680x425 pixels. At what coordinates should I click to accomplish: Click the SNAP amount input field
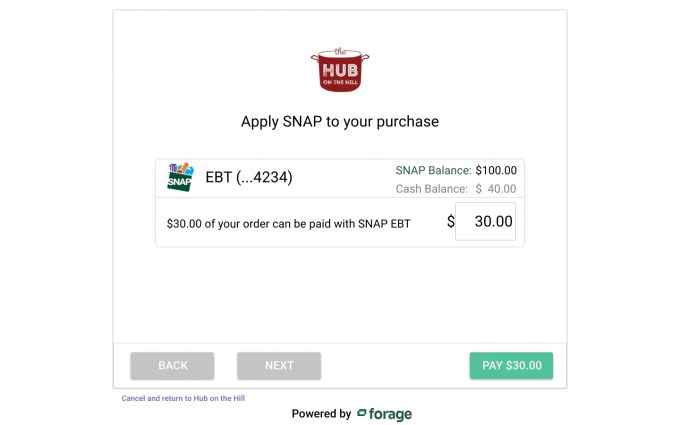(x=485, y=222)
